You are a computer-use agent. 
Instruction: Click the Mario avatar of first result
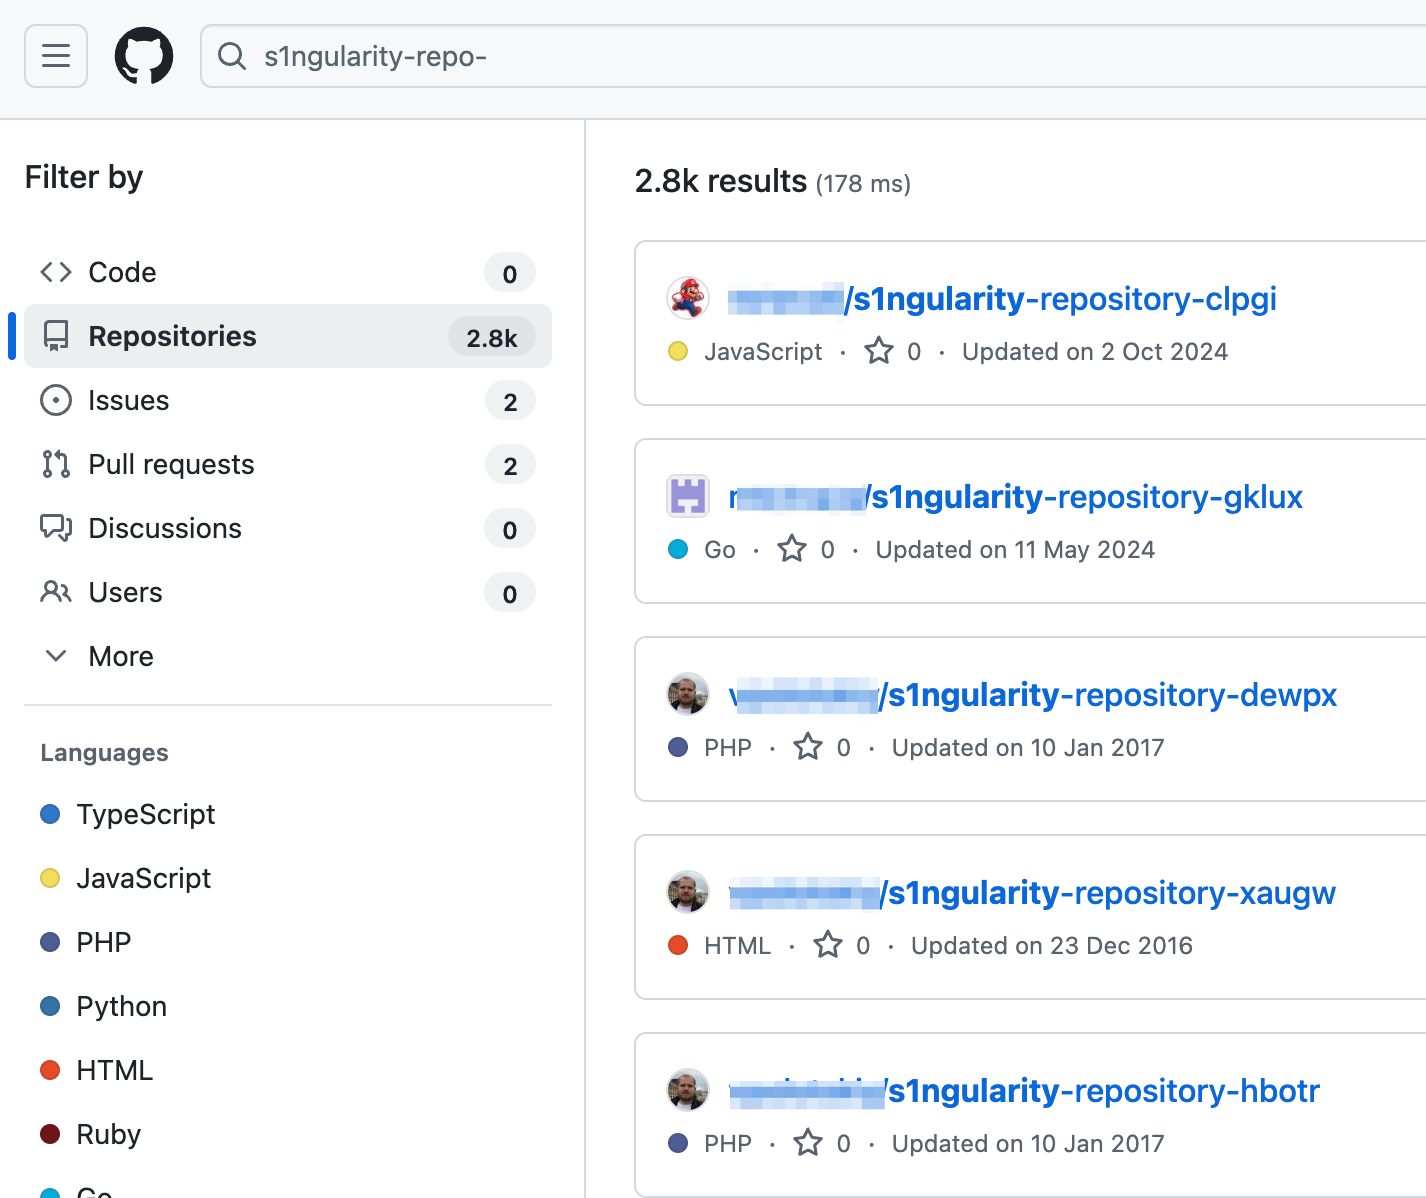[688, 298]
